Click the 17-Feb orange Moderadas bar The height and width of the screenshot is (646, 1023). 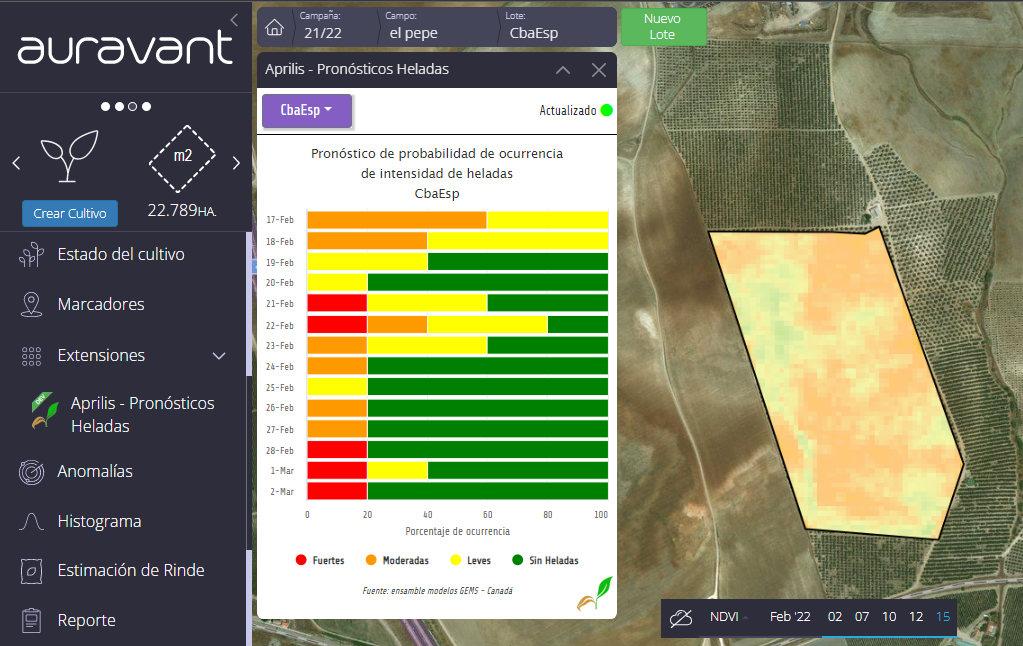pos(397,220)
